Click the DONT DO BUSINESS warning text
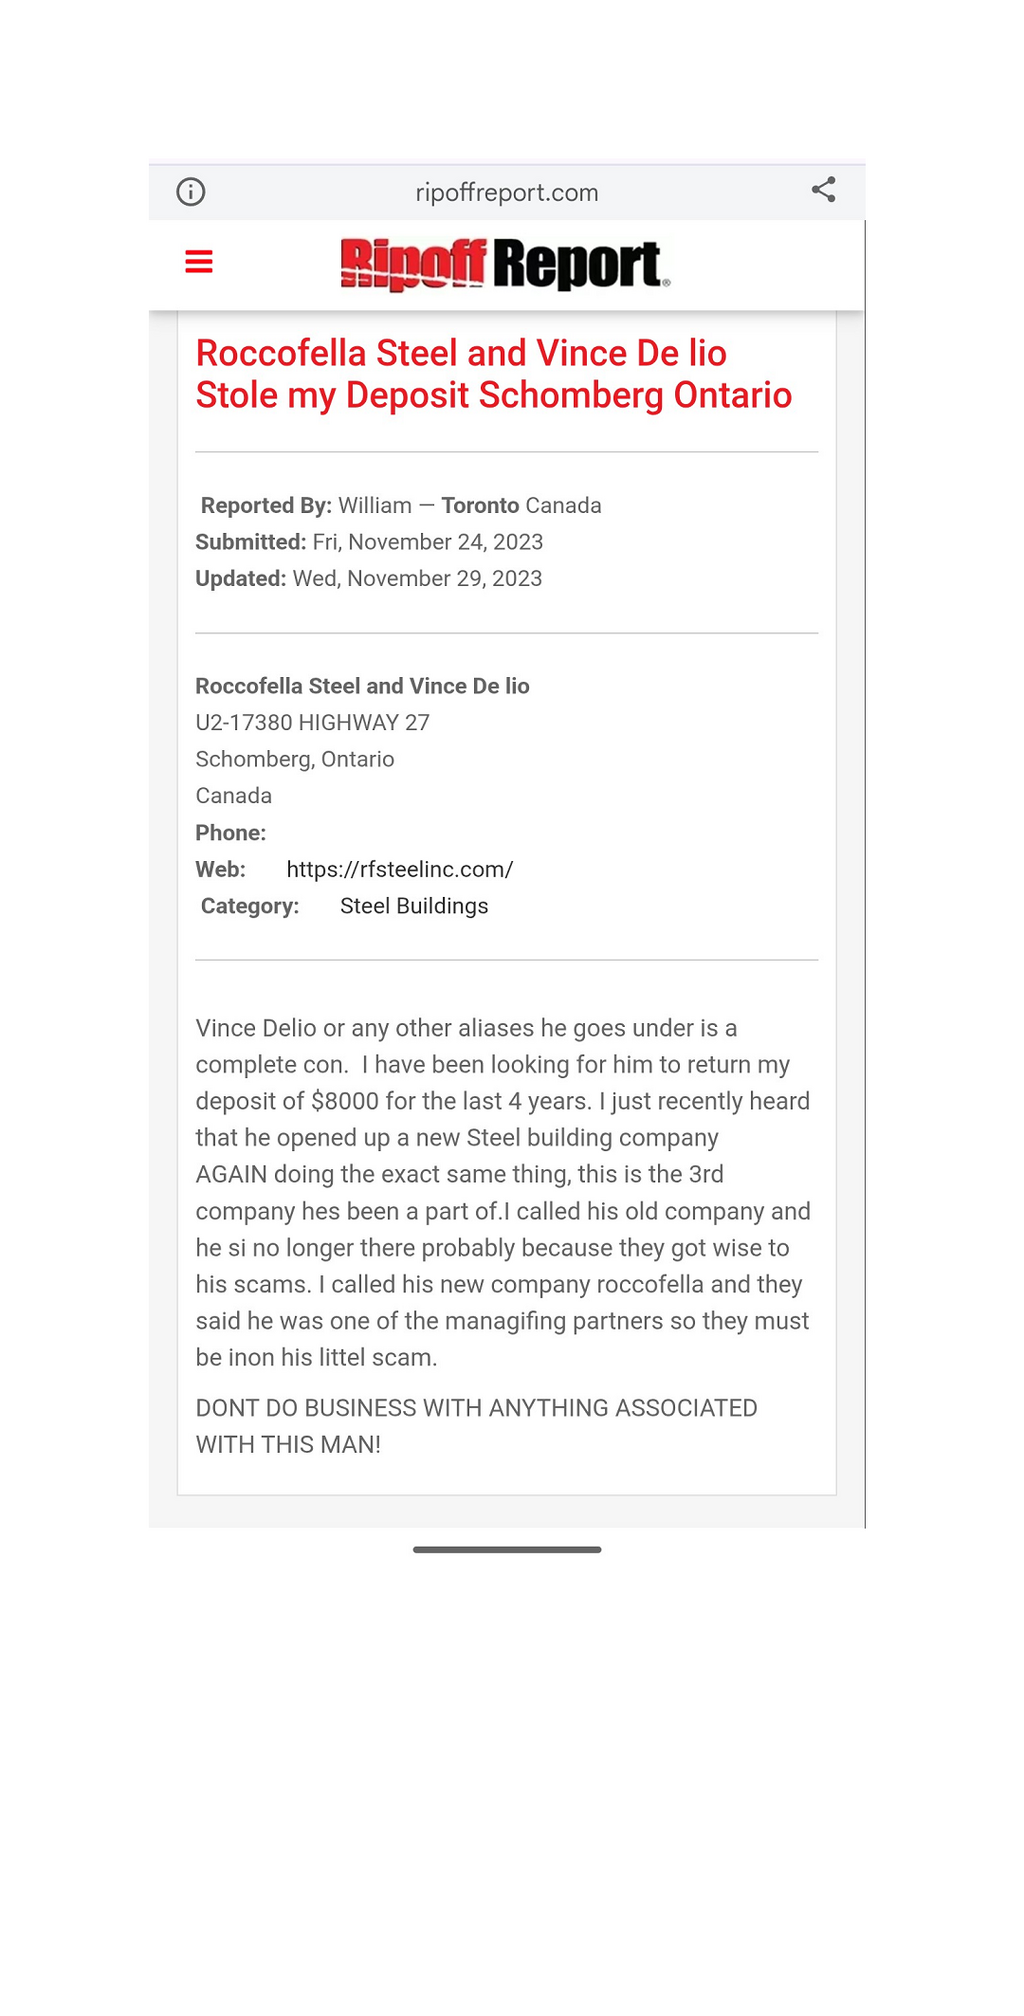 point(476,1426)
